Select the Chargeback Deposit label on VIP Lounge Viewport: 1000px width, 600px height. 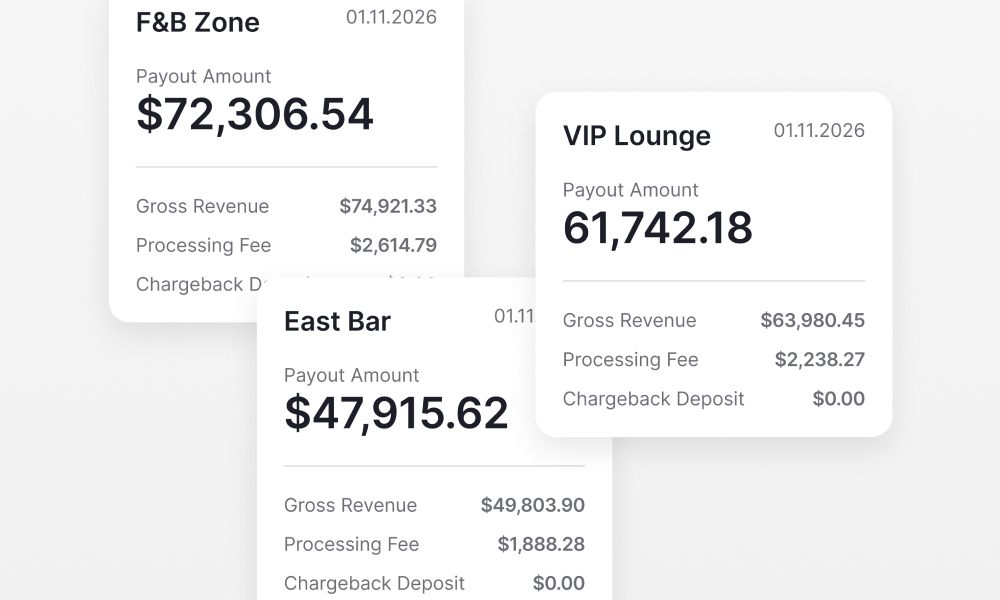(x=653, y=398)
